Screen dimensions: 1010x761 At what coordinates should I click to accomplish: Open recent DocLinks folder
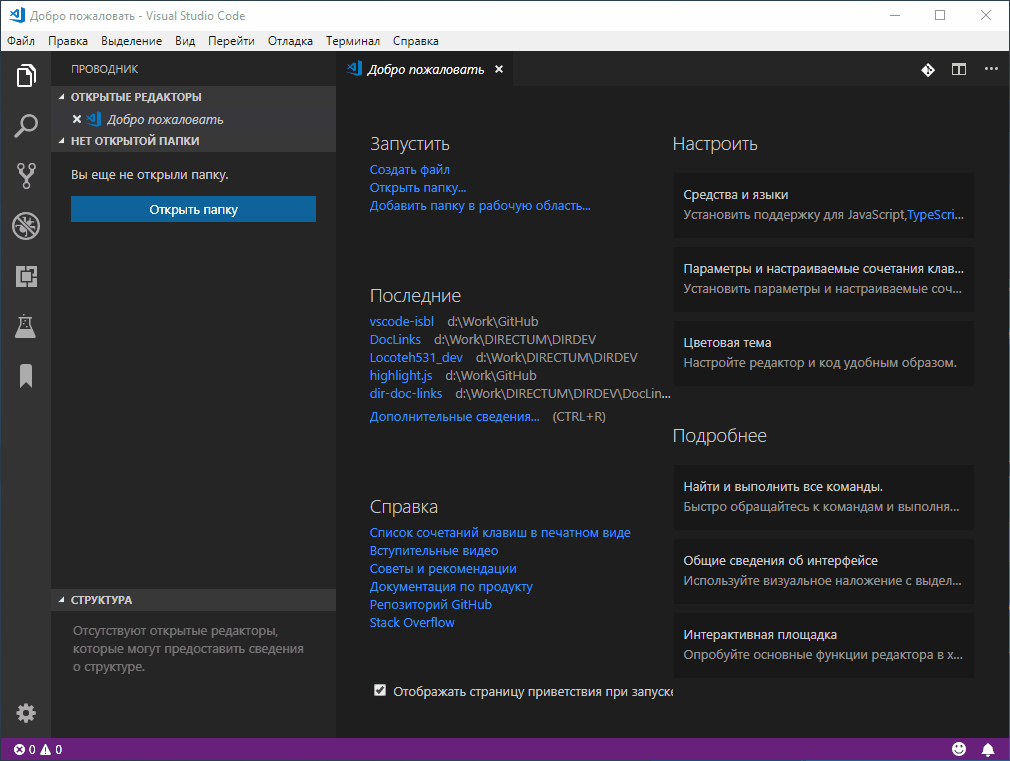coord(395,340)
